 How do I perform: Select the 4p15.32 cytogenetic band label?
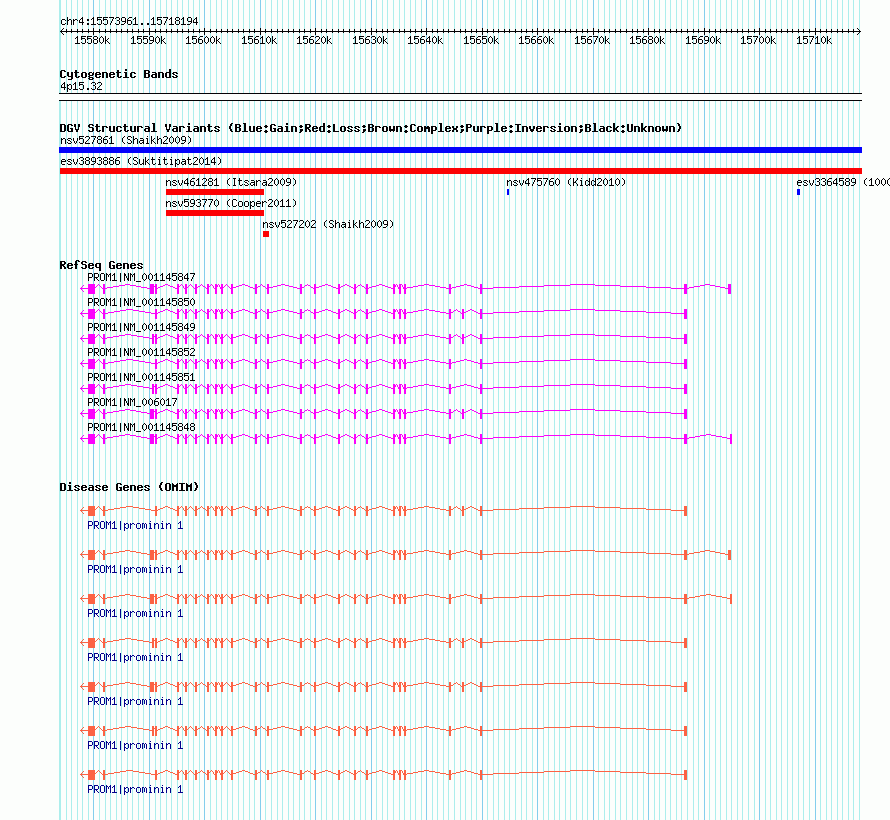(81, 86)
